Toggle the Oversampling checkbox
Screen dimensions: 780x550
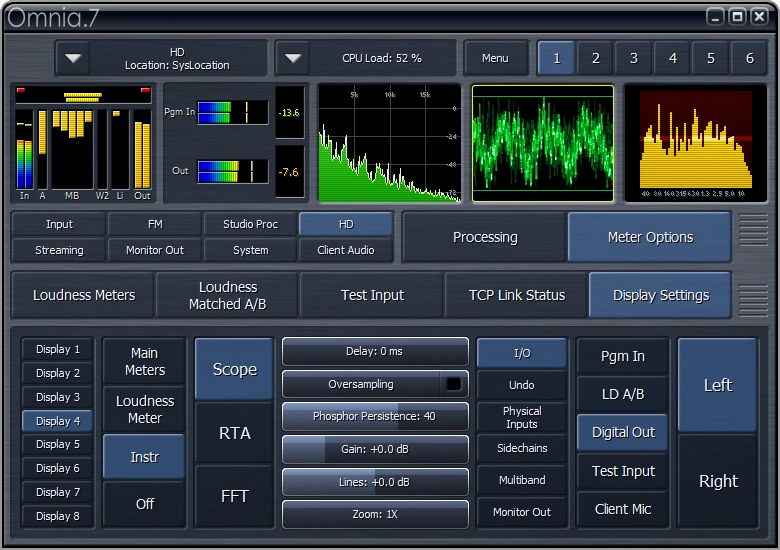point(453,384)
